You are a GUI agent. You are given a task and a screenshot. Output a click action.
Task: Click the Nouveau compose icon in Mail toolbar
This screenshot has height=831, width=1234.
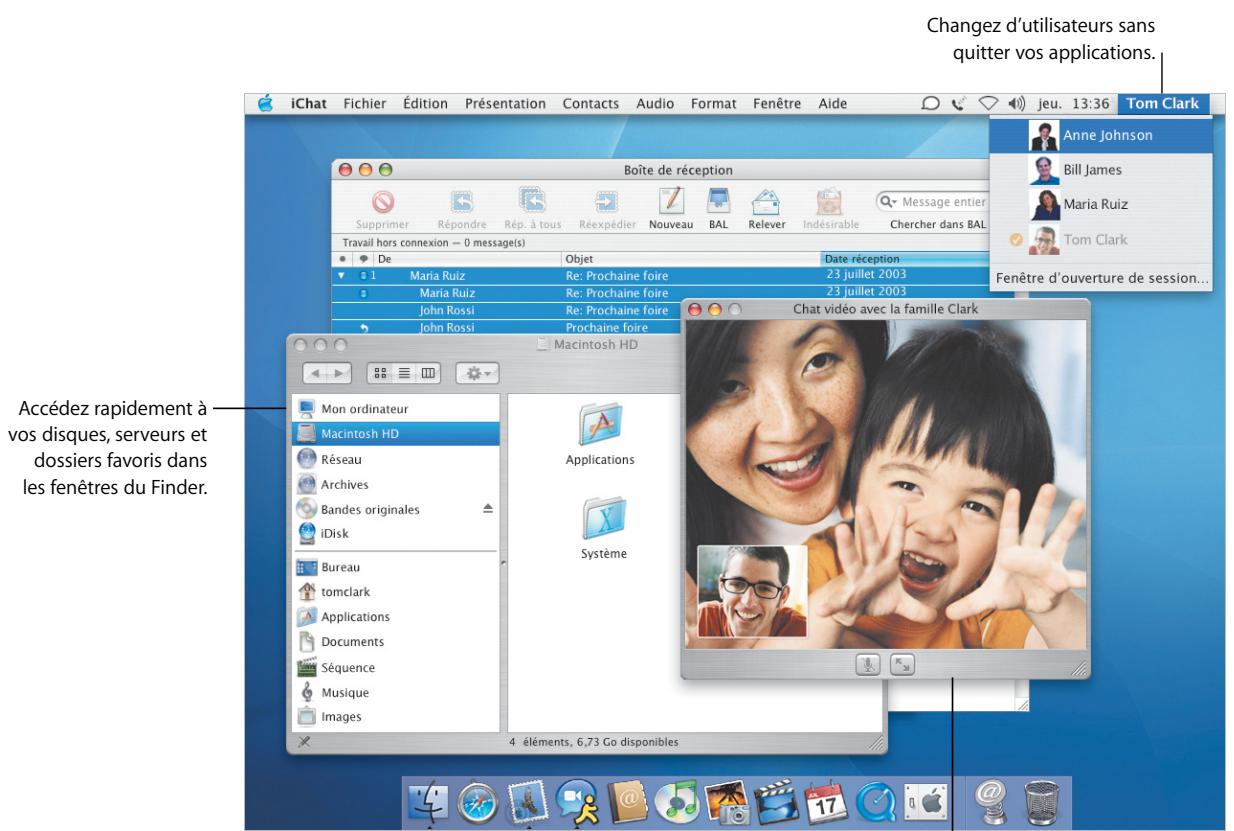click(670, 202)
